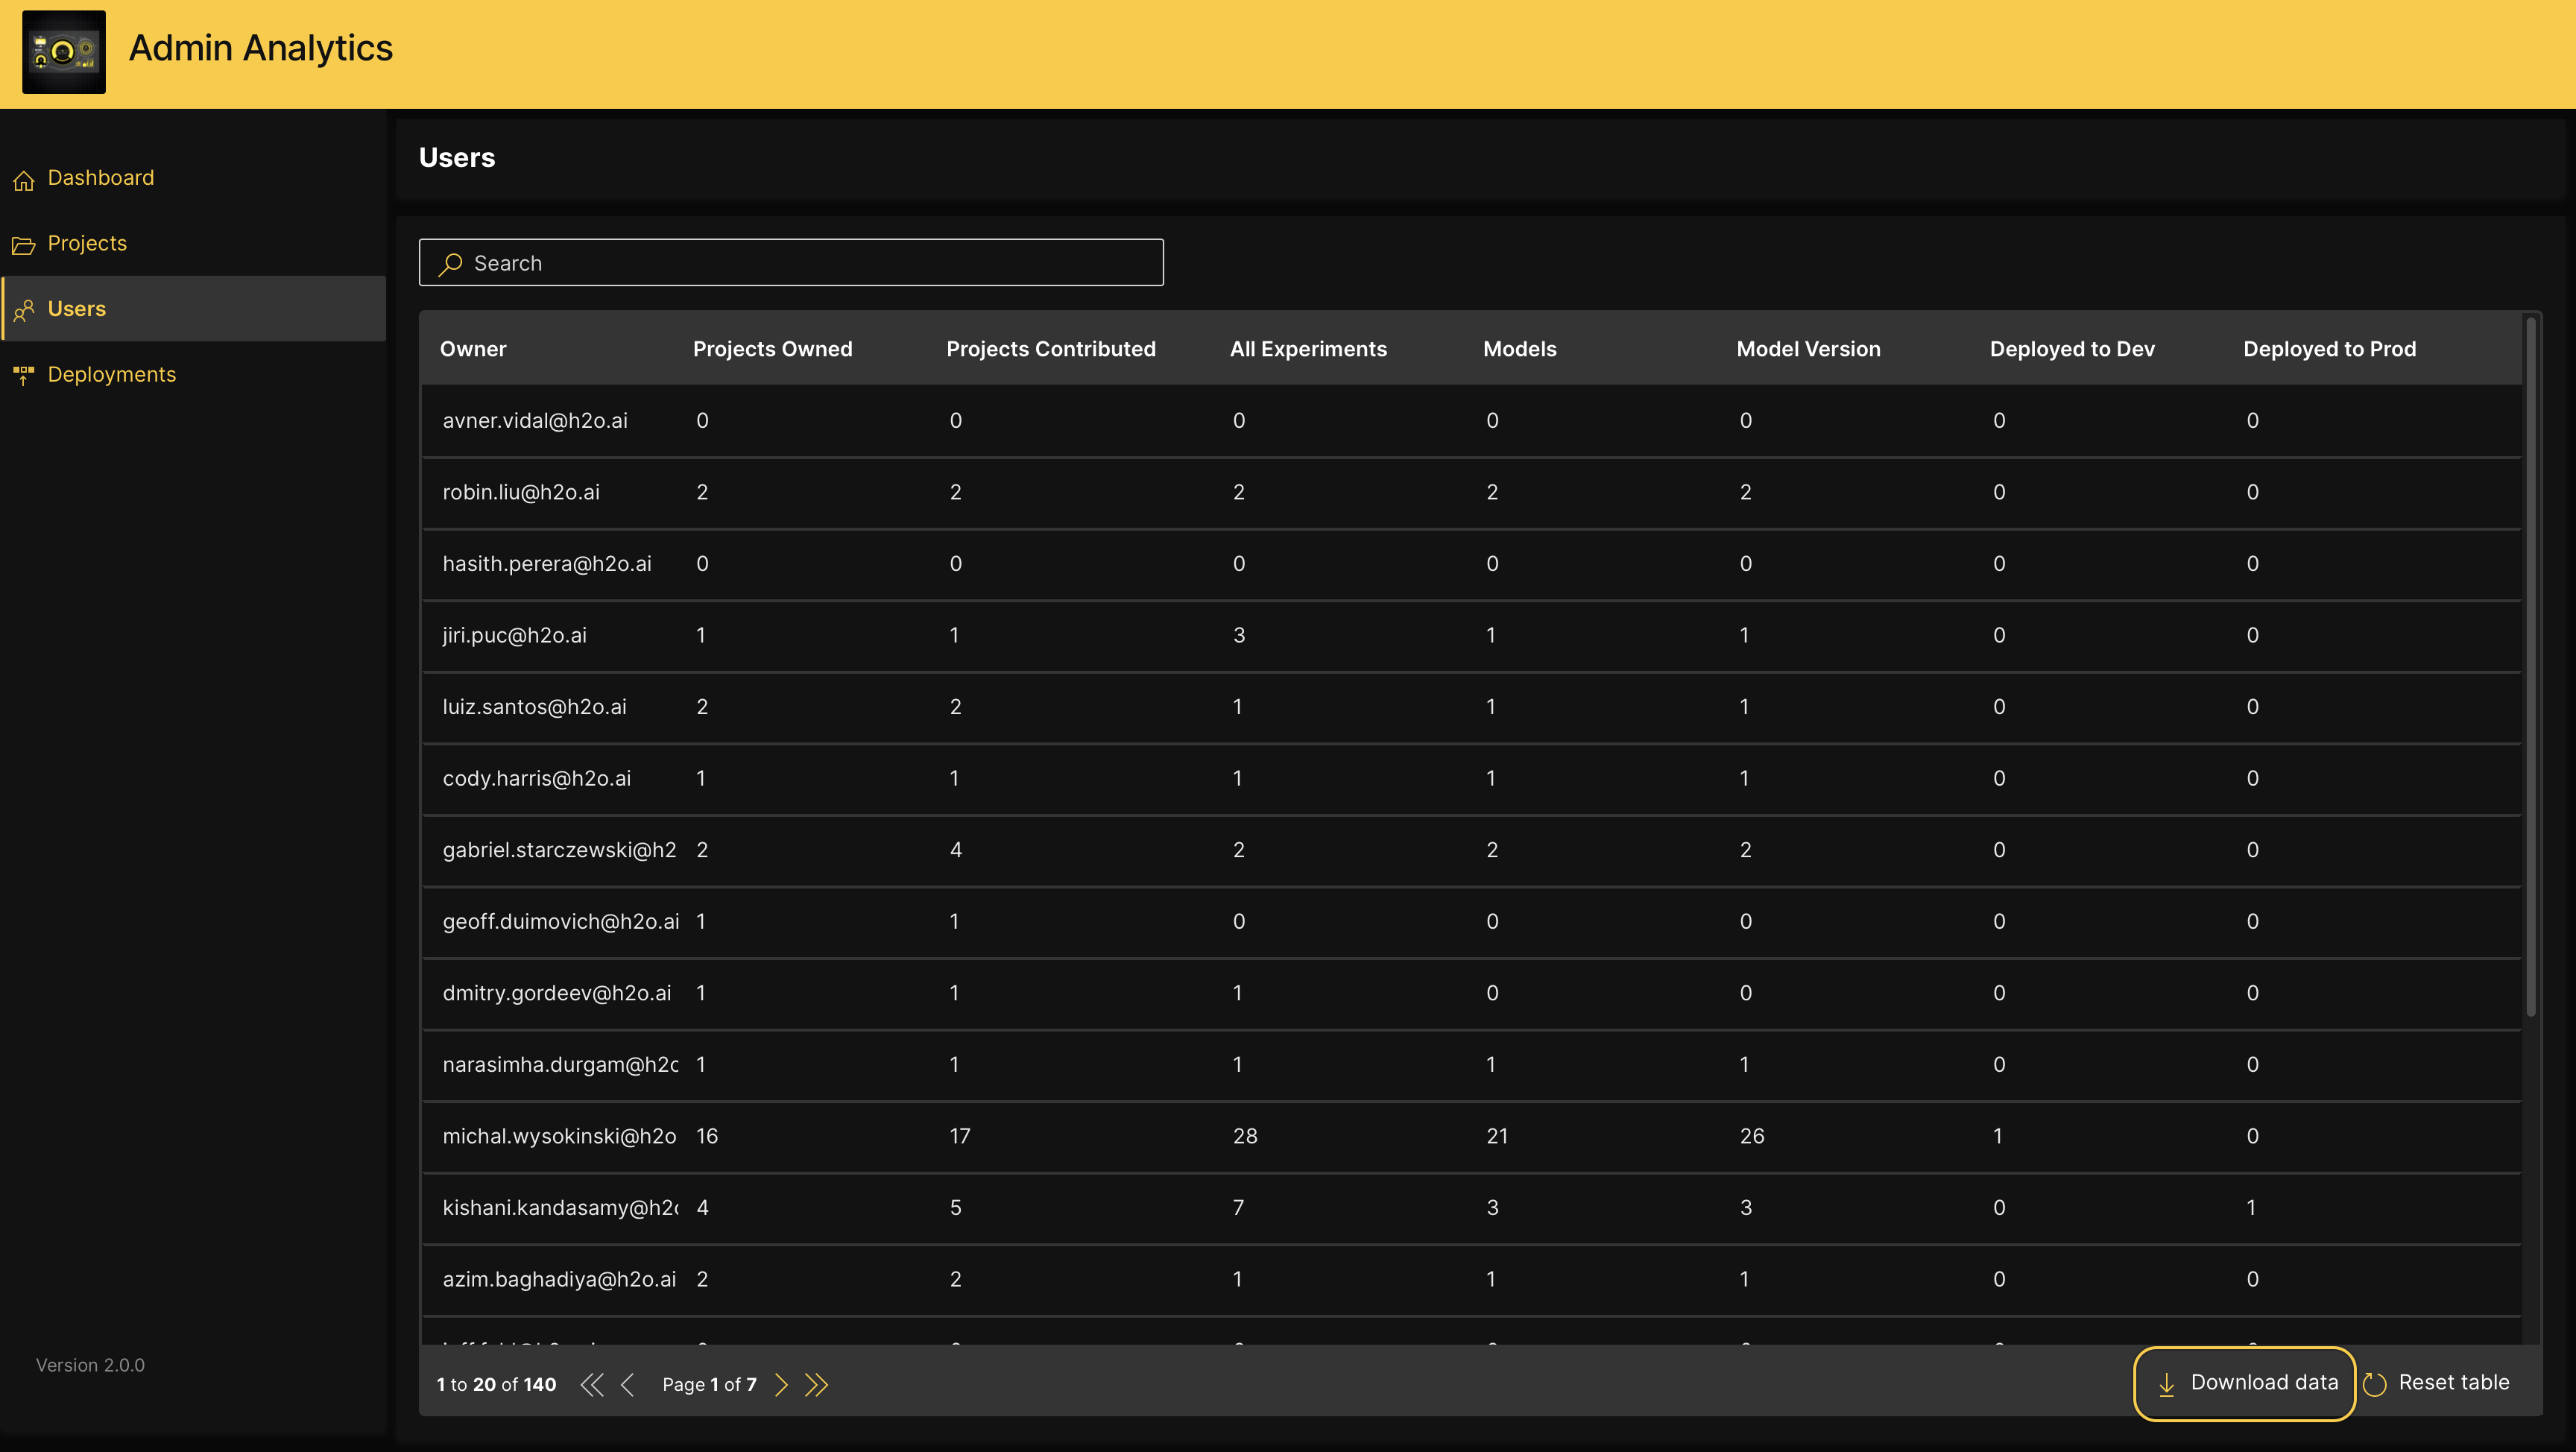2576x1452 pixels.
Task: Click the Admin Analytics app logo
Action: tap(63, 51)
